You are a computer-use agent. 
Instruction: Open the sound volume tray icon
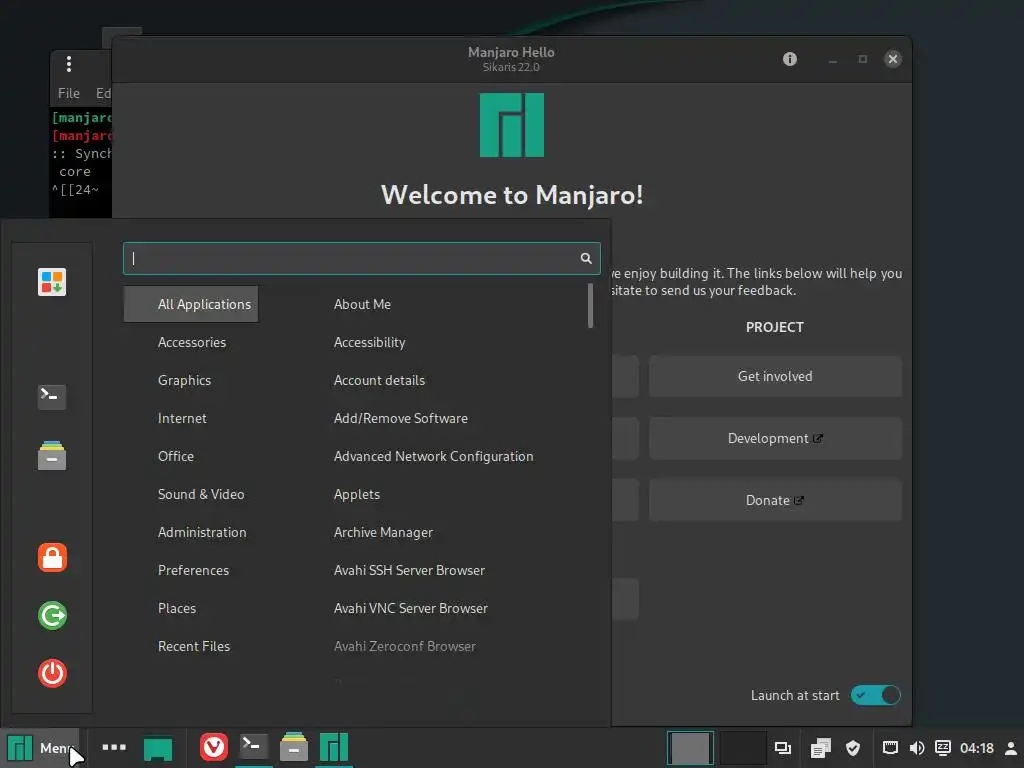pyautogui.click(x=917, y=748)
